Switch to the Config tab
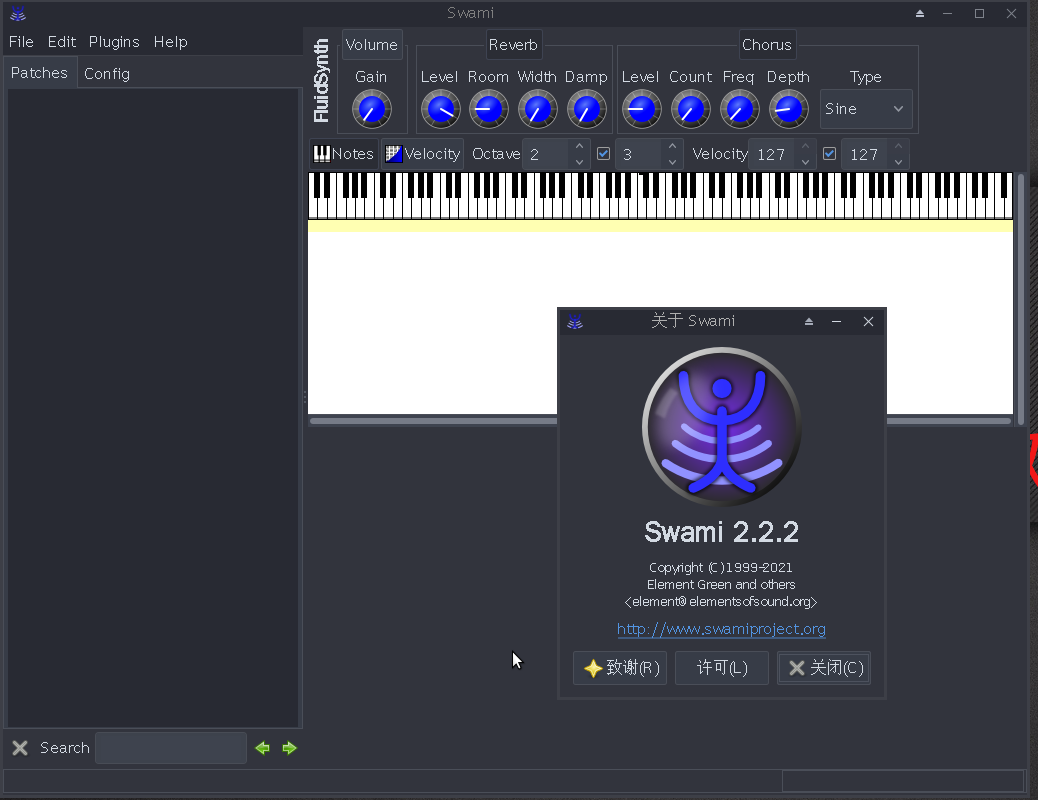This screenshot has height=800, width=1038. 107,74
